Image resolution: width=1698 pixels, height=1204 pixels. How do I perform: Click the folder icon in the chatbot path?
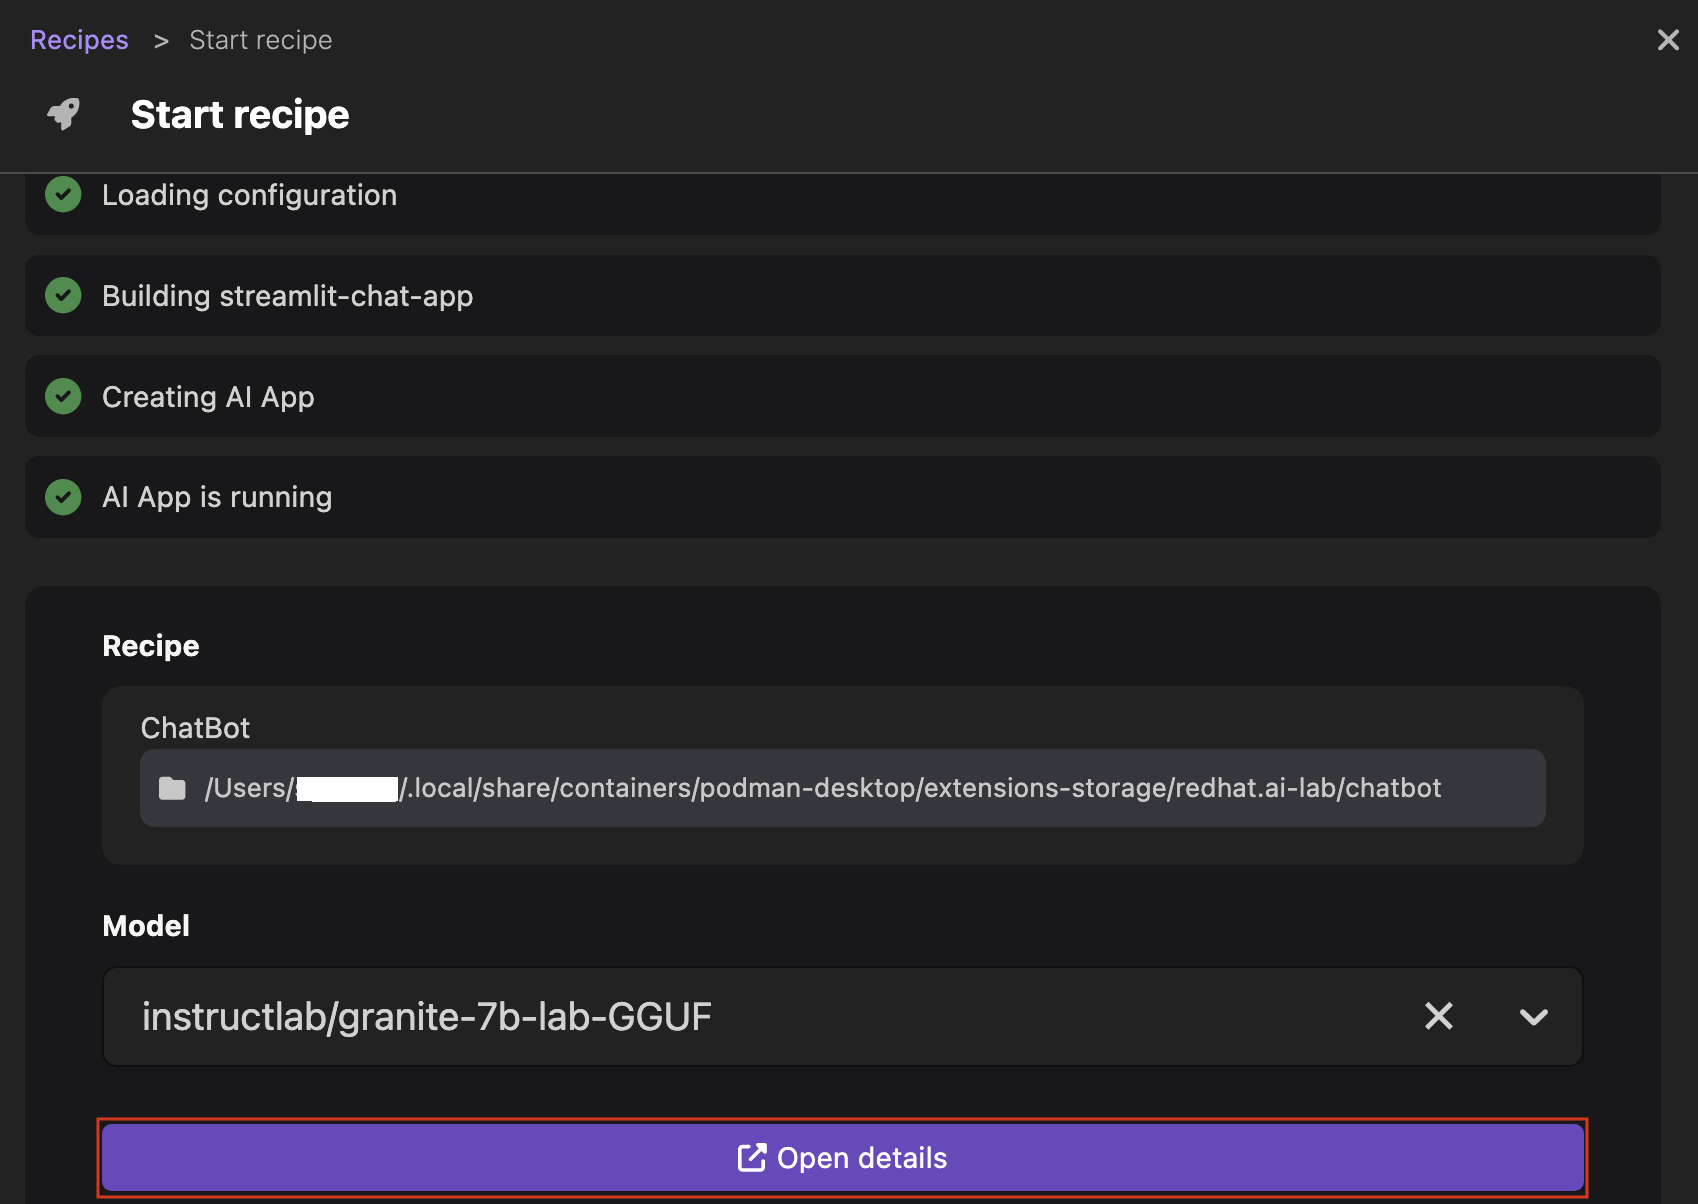click(172, 788)
